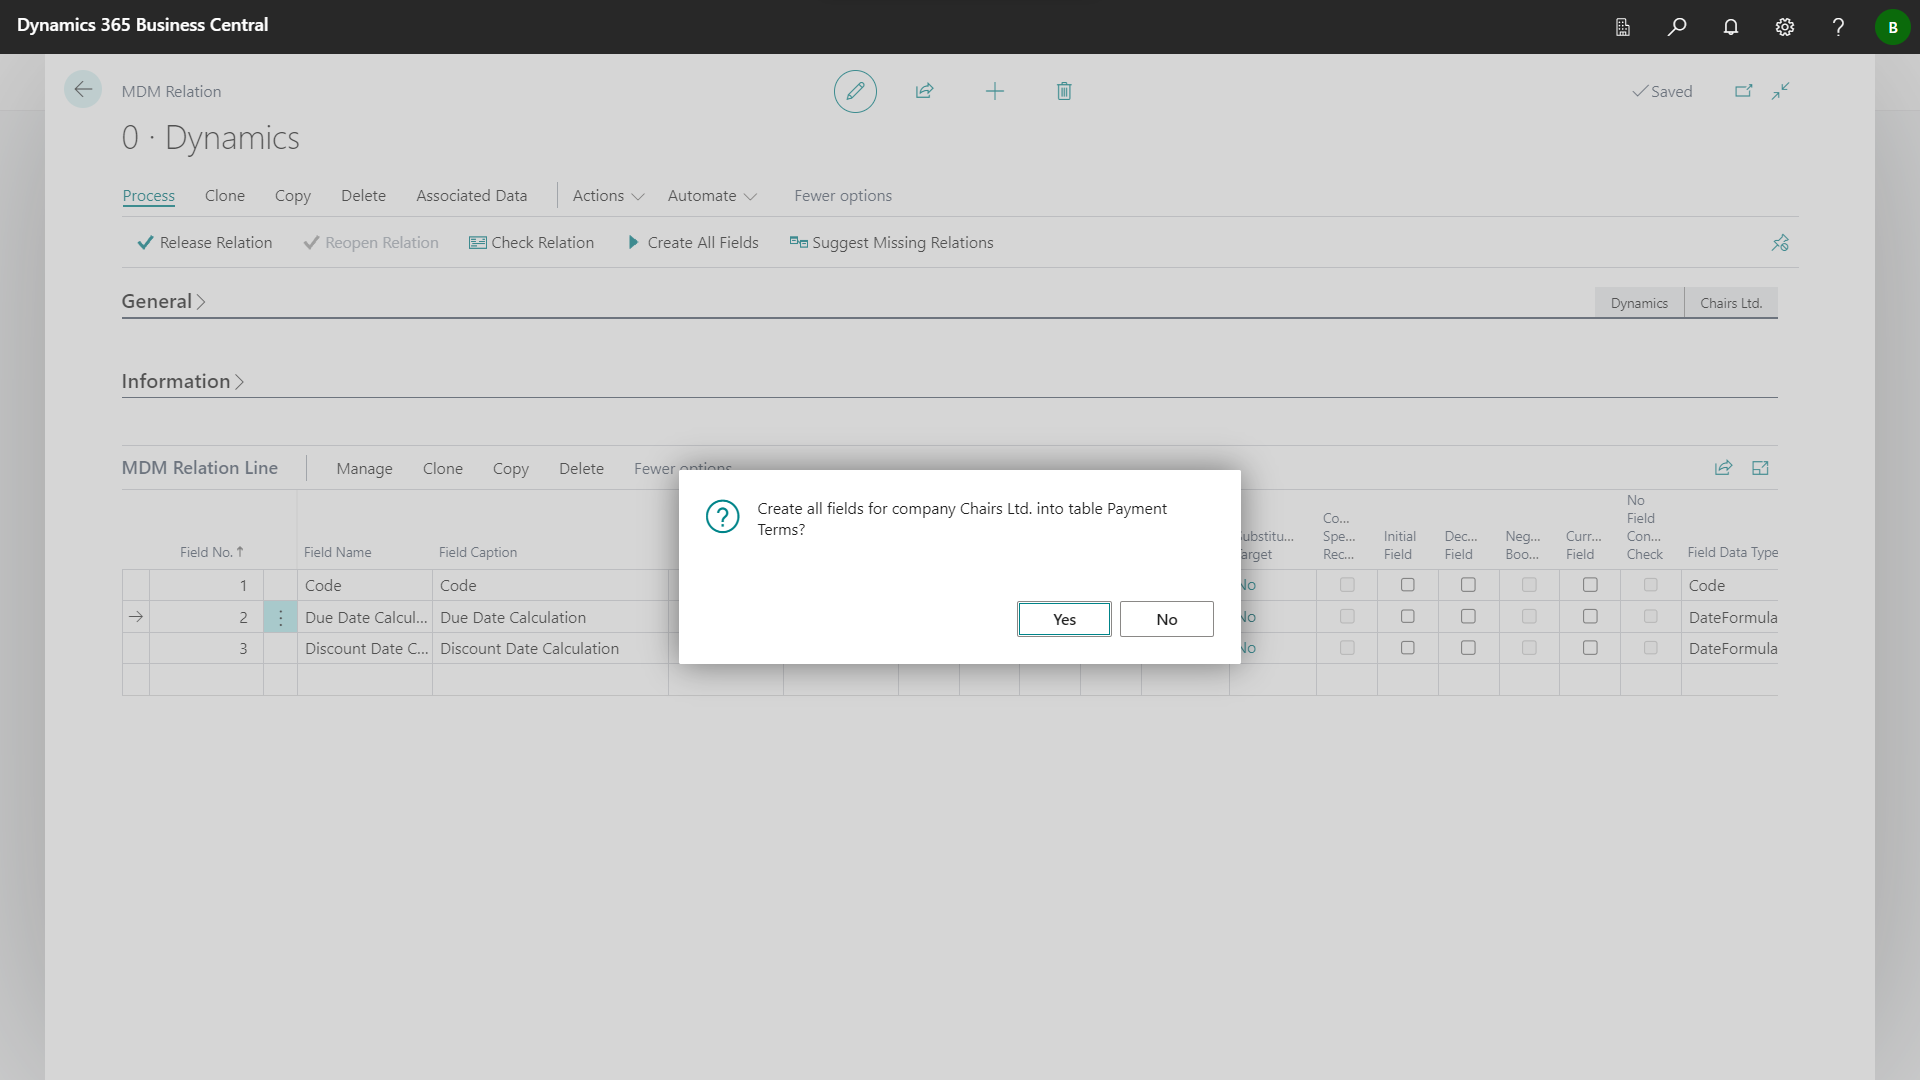Open Clone in Relation Line toolbar
This screenshot has width=1920, height=1080.
(443, 469)
